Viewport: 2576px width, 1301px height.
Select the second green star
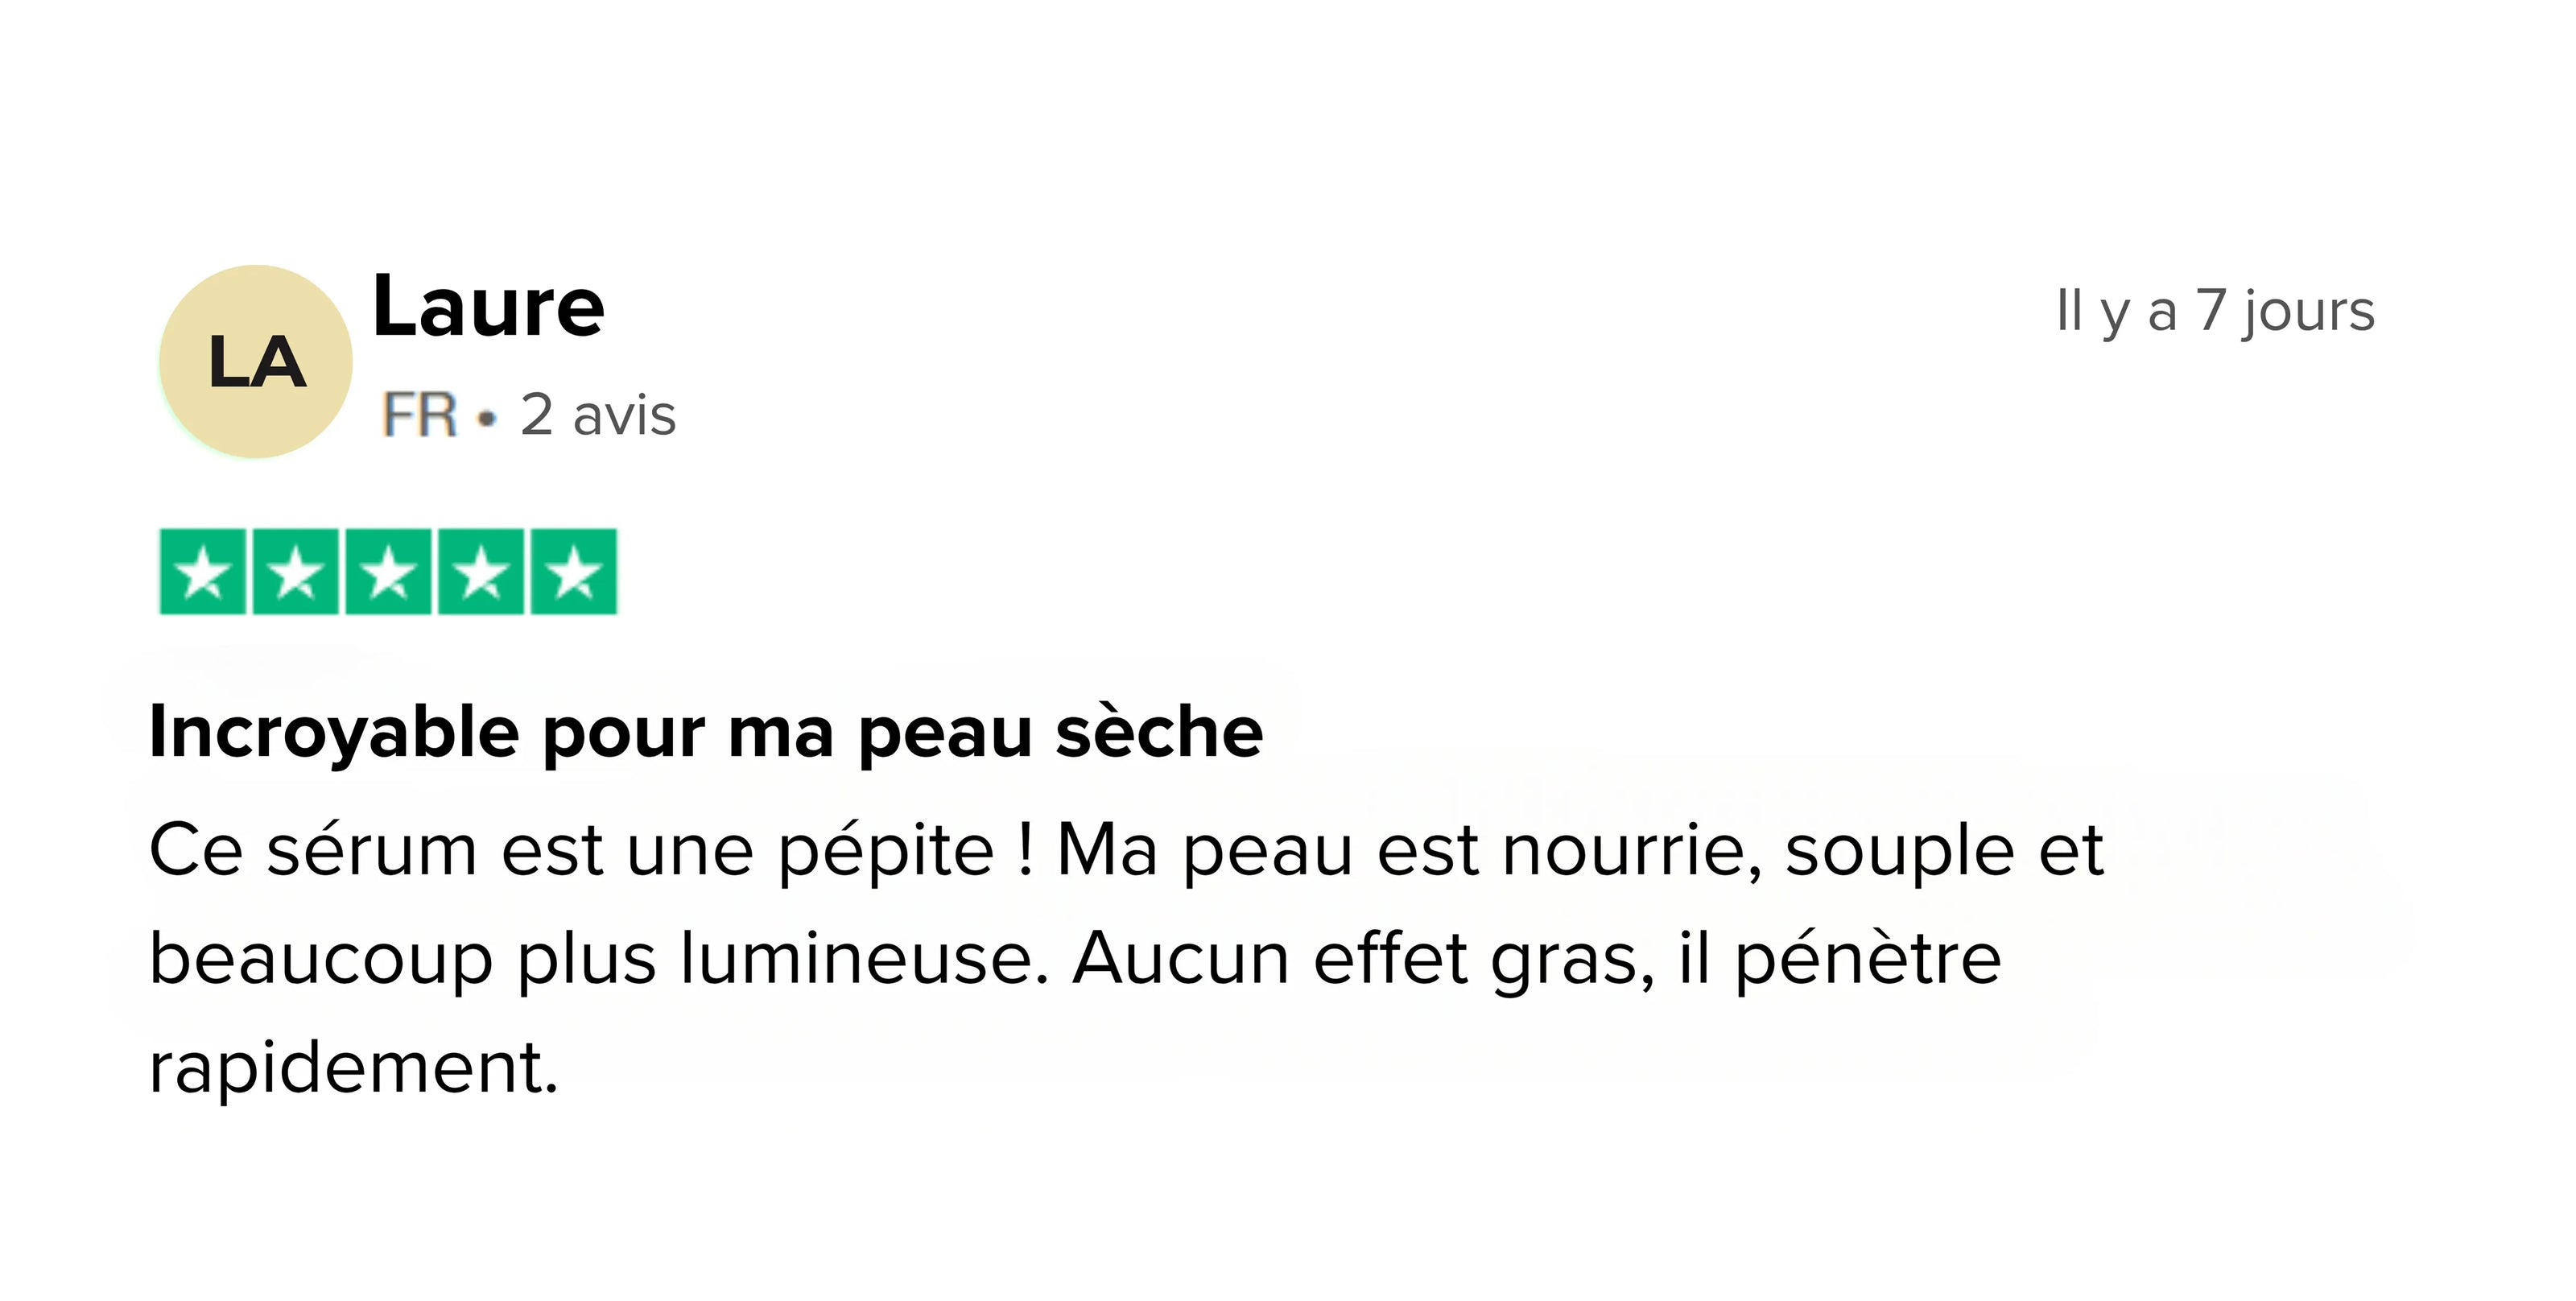click(x=295, y=571)
